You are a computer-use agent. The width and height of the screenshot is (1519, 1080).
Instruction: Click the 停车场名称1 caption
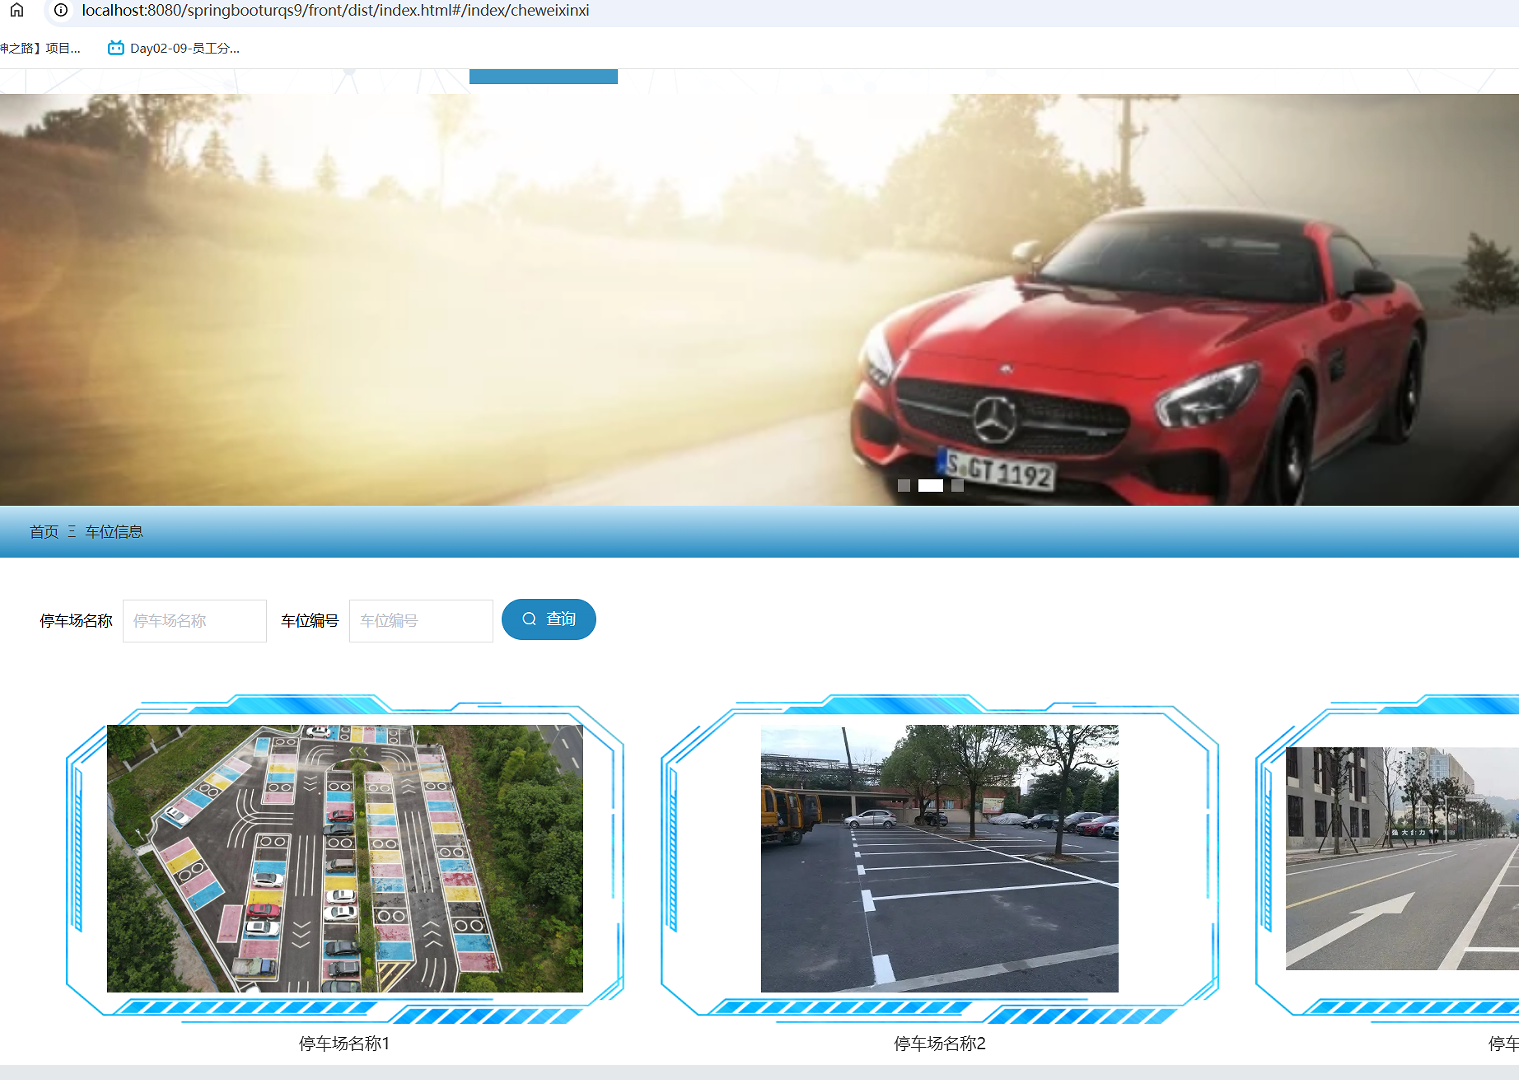coord(344,1044)
